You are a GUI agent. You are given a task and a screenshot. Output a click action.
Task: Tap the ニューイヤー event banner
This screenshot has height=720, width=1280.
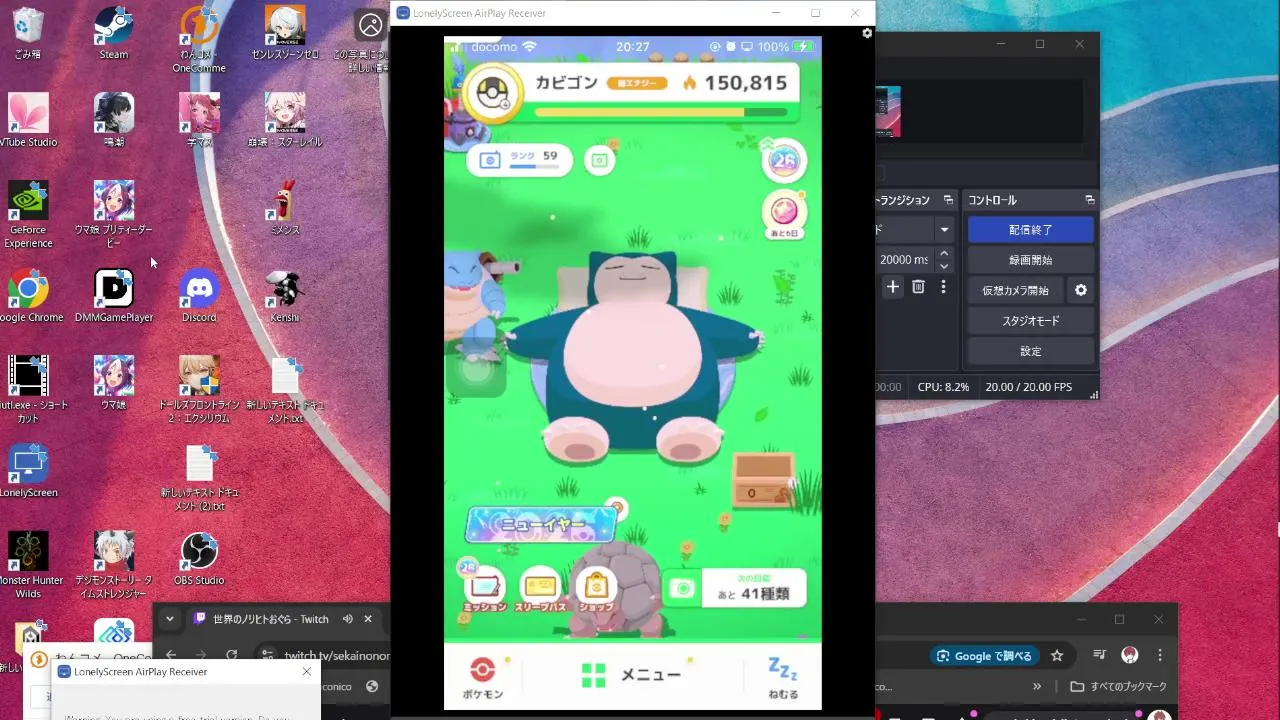[542, 524]
